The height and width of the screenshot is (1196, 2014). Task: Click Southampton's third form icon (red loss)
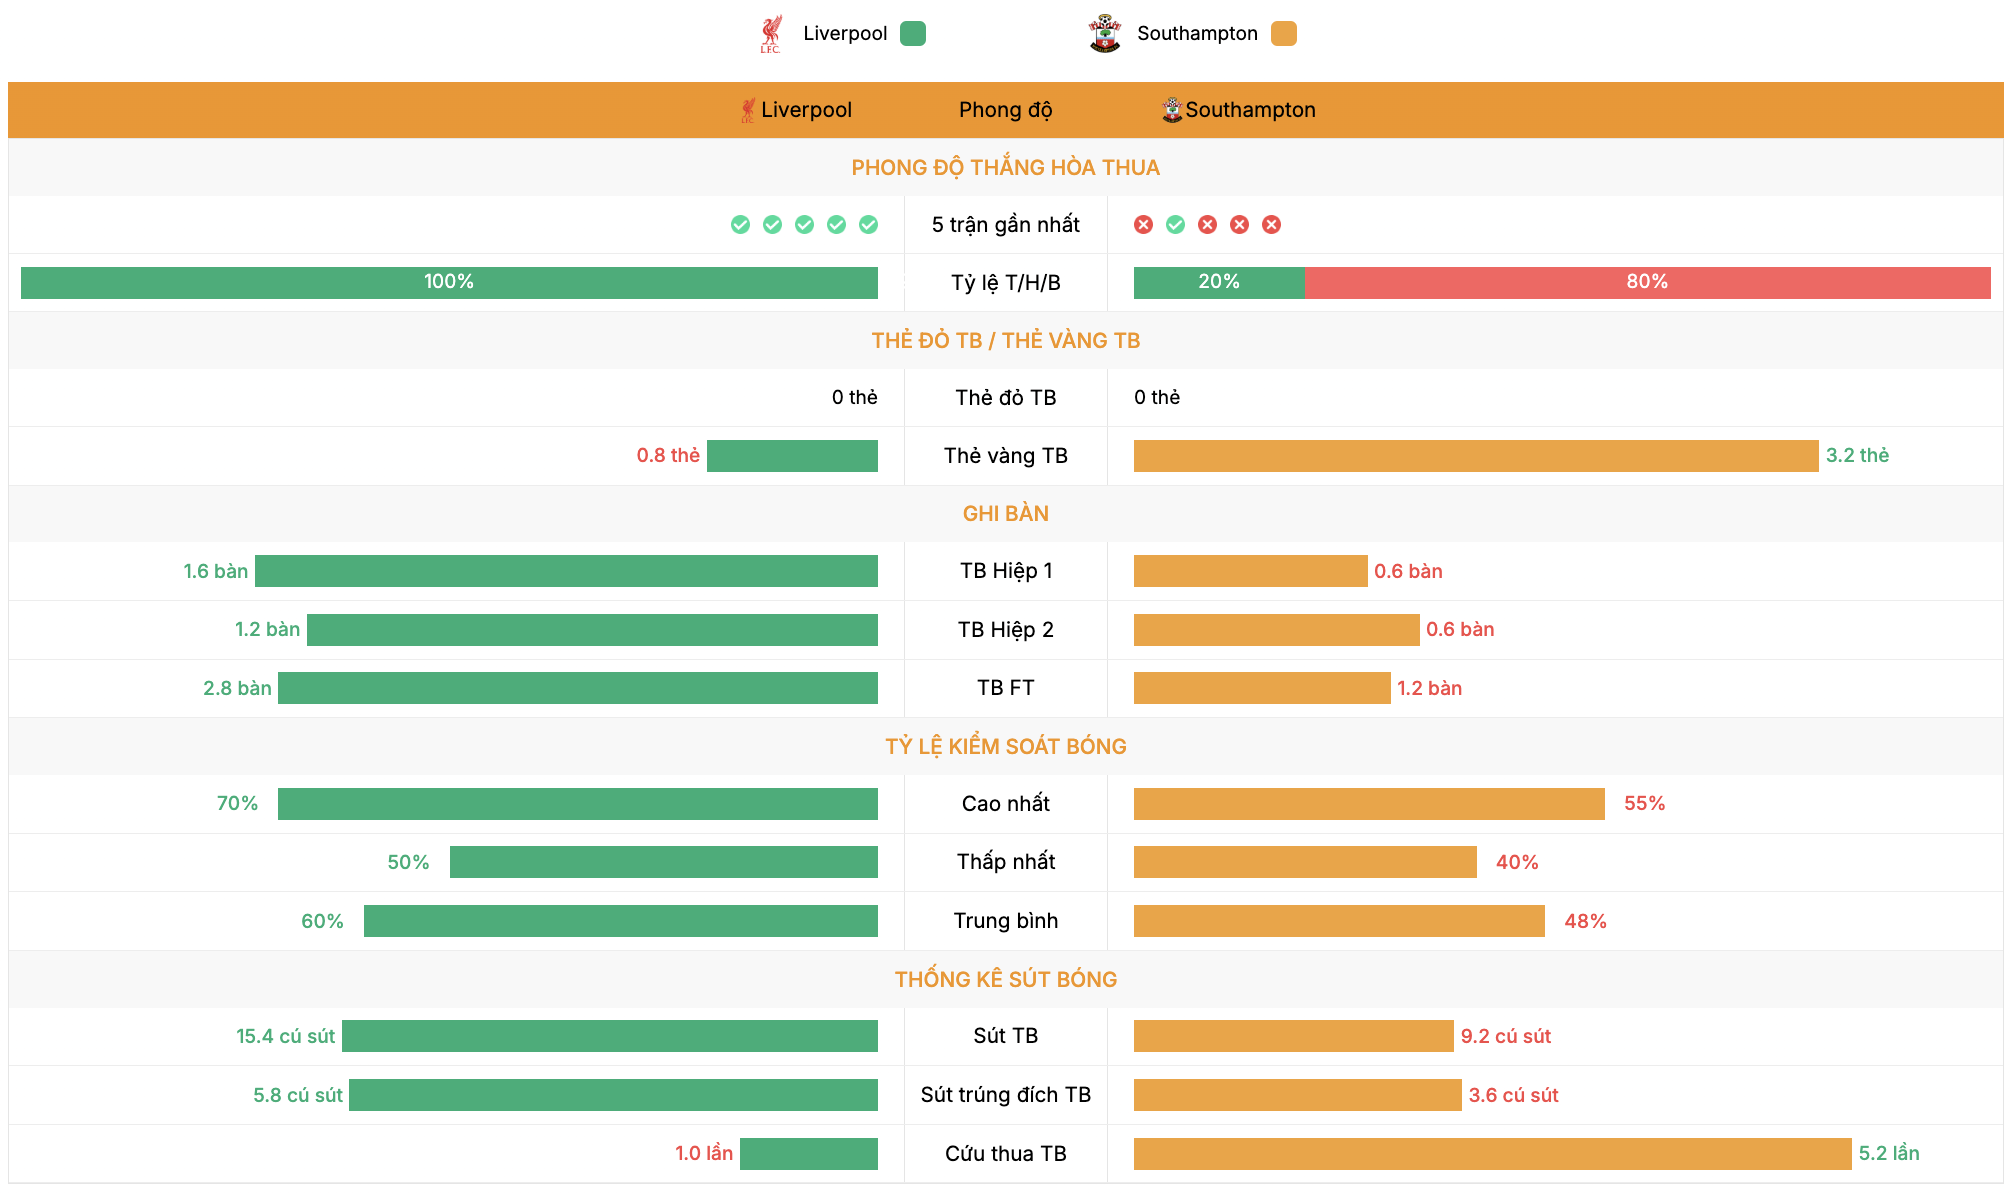tap(1208, 225)
